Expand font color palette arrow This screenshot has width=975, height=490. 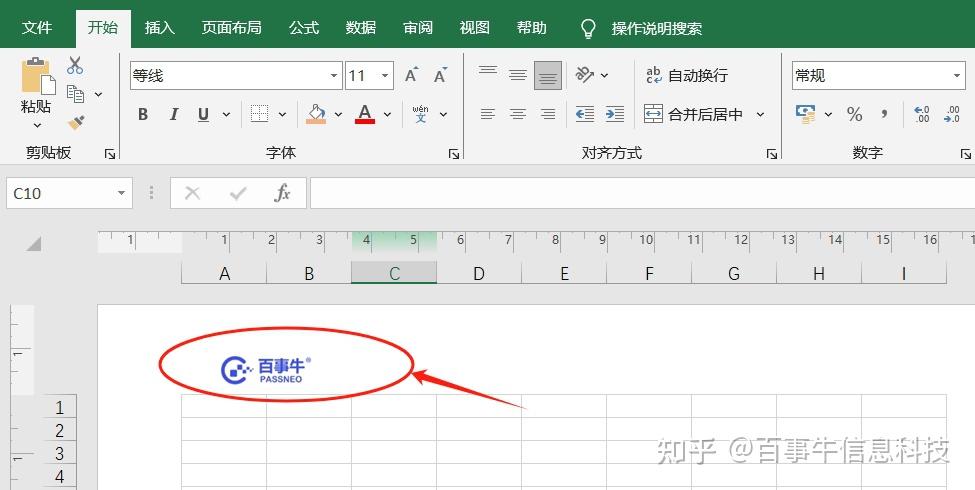click(387, 114)
